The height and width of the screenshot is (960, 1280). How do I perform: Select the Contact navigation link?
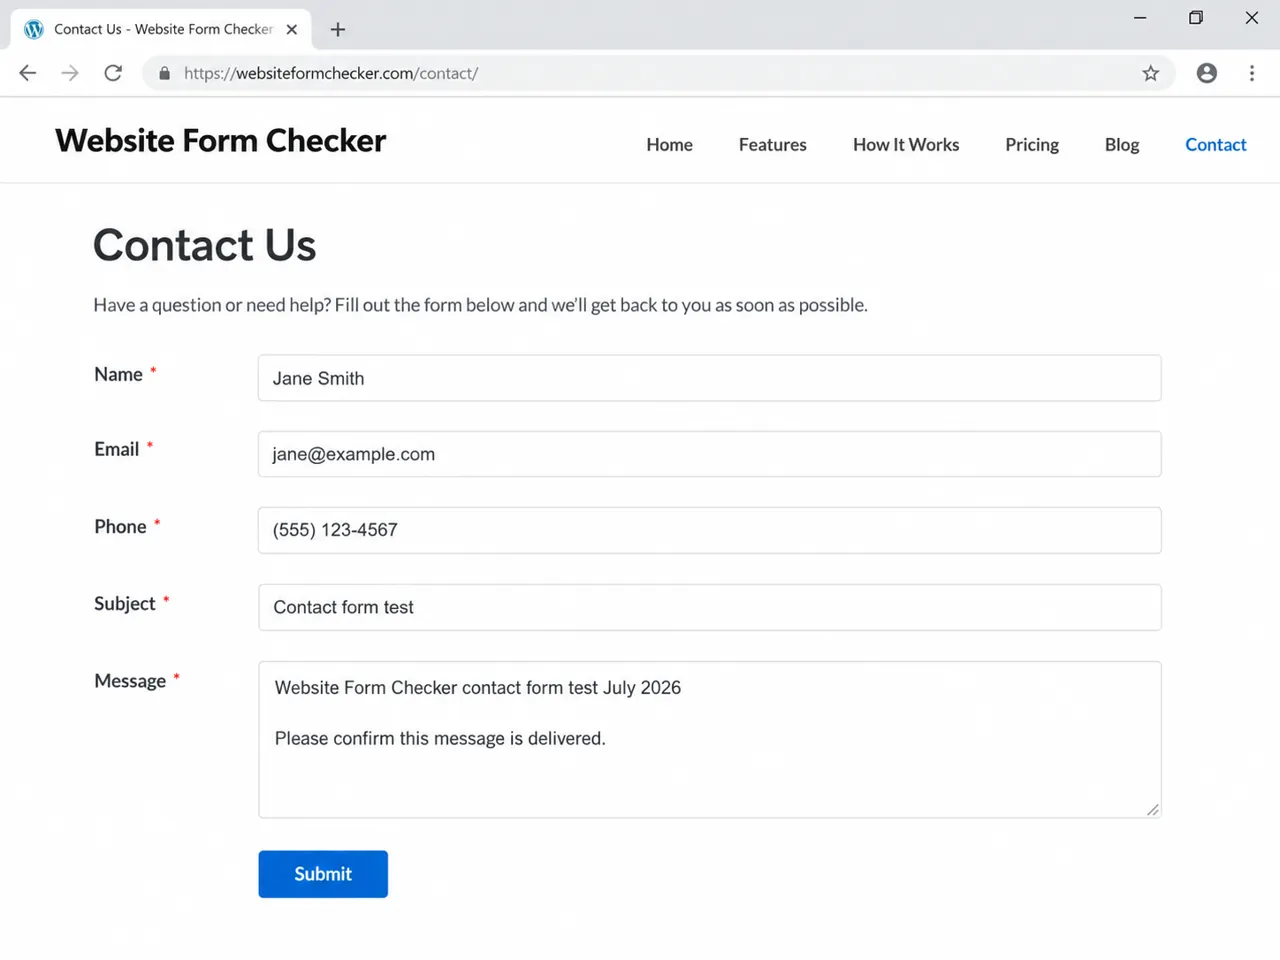tap(1216, 145)
